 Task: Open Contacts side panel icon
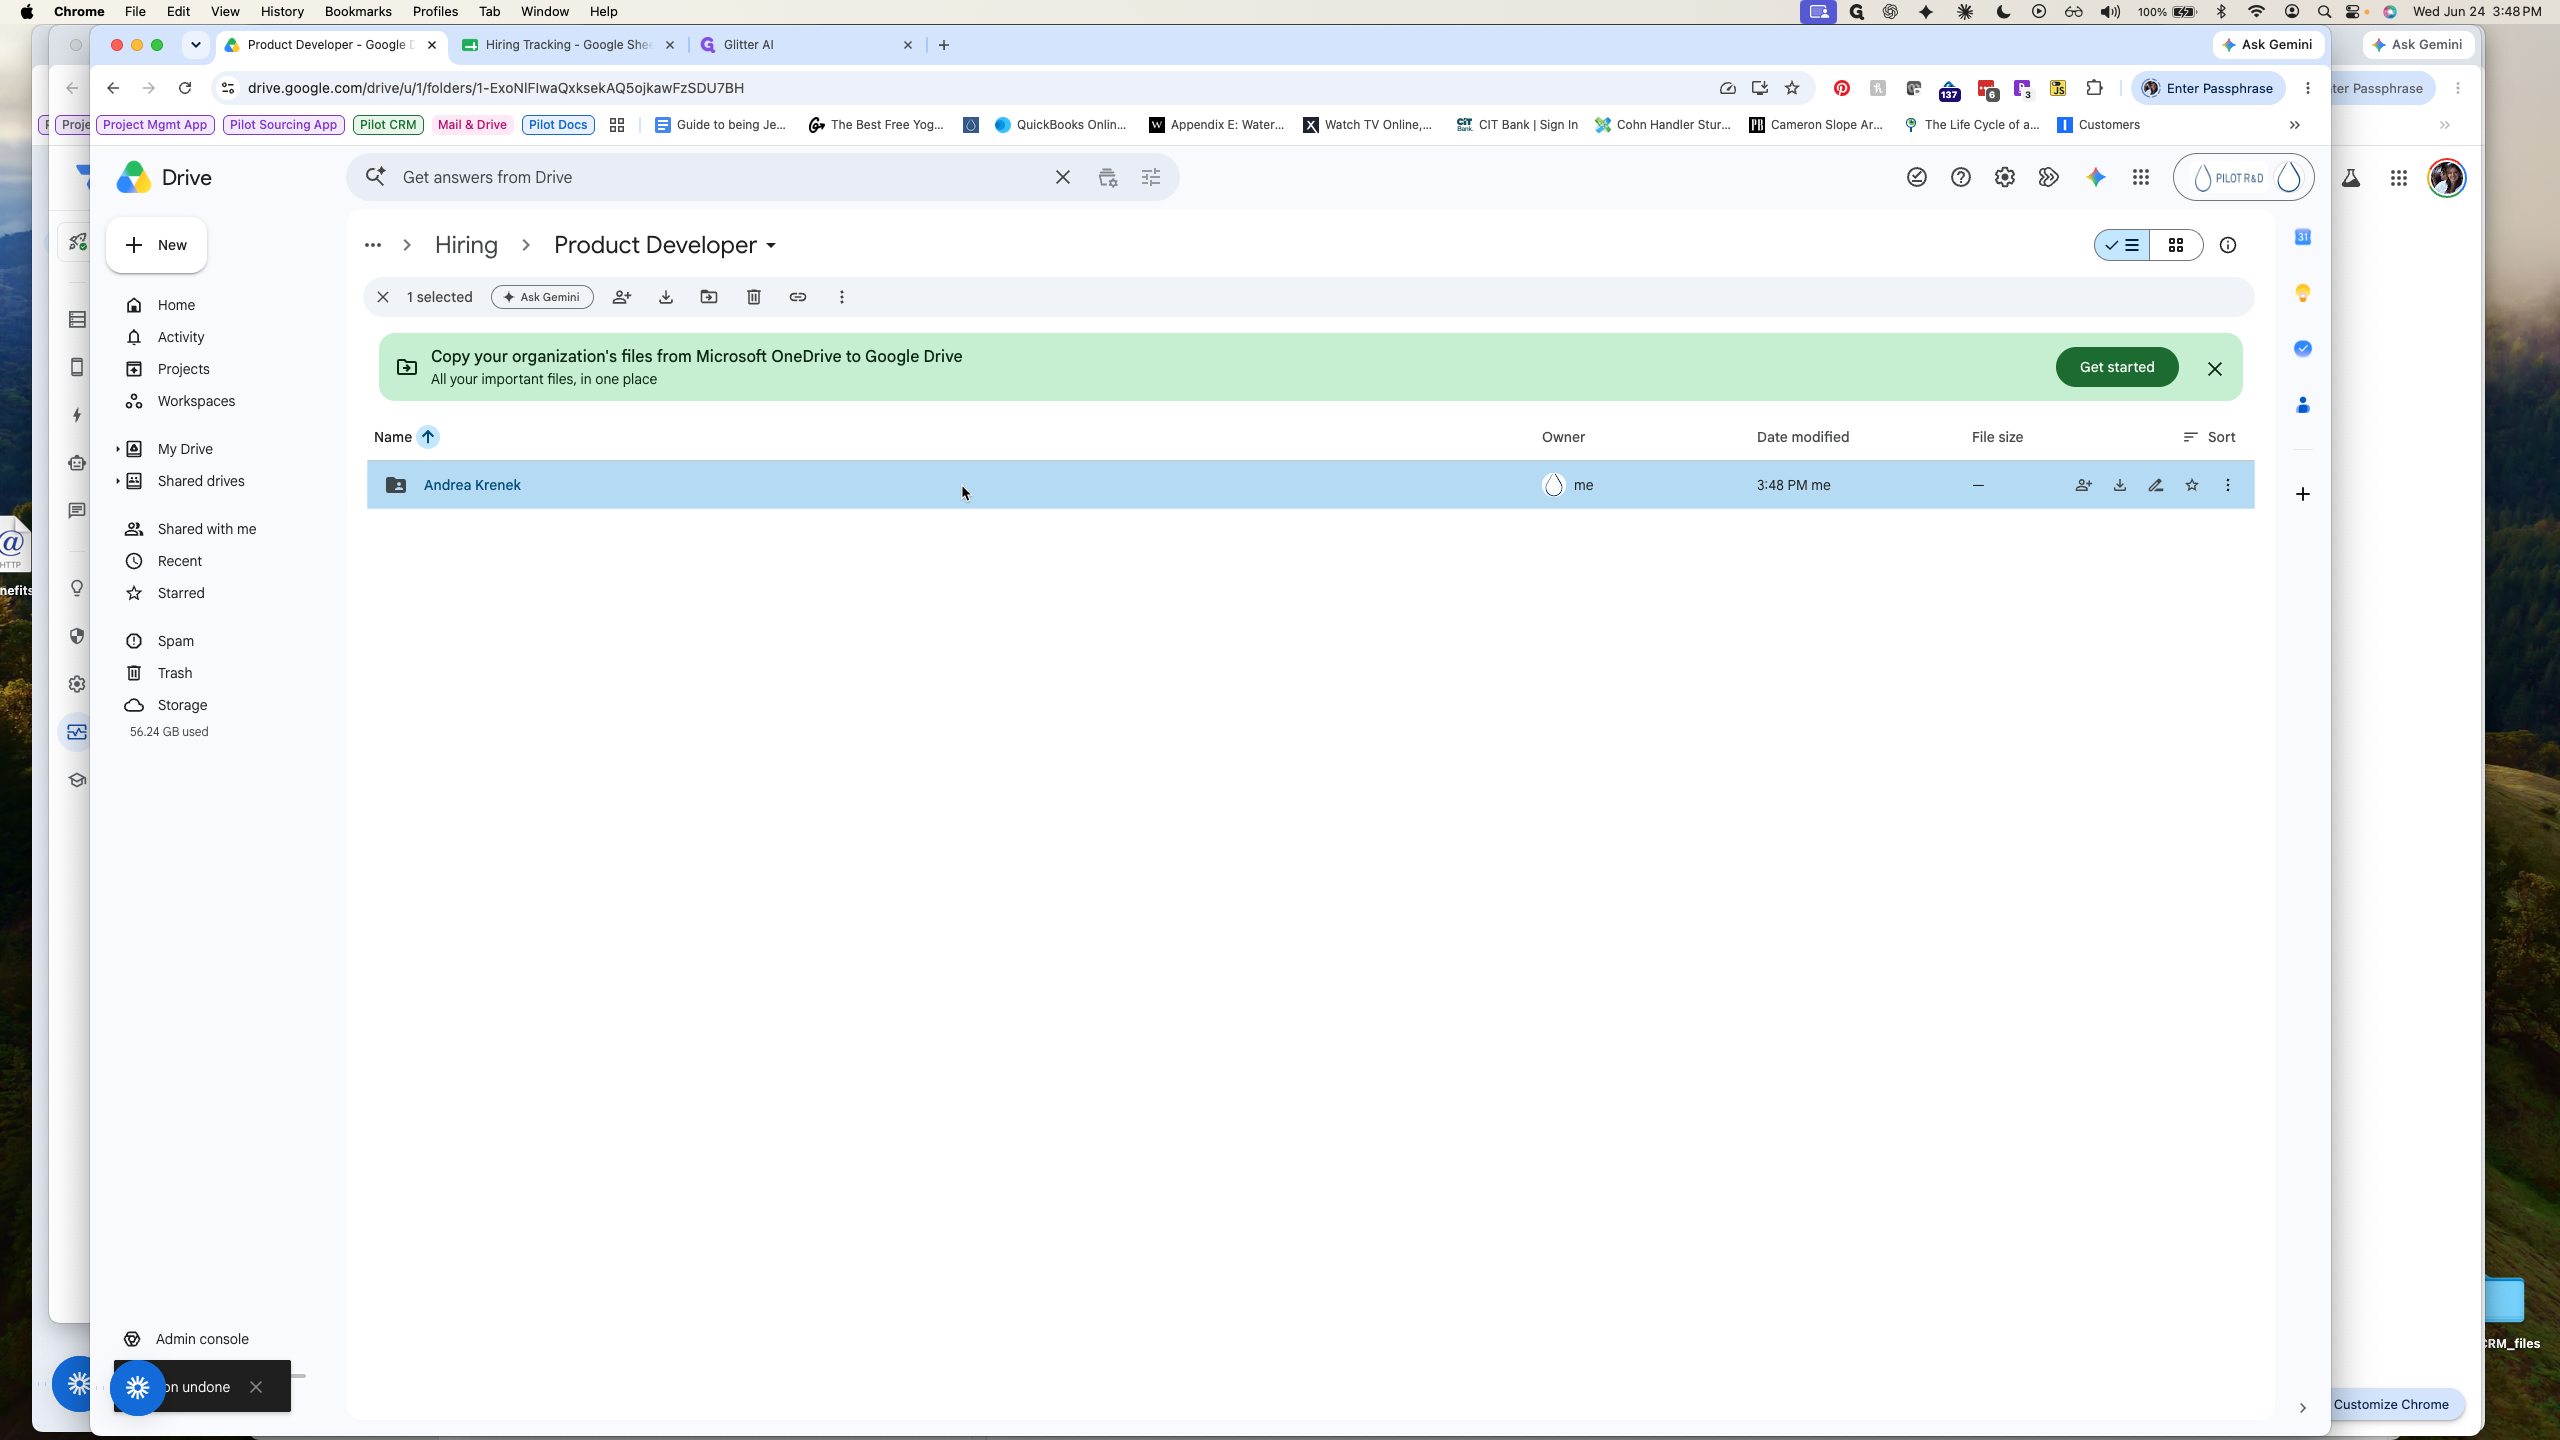[x=2303, y=405]
